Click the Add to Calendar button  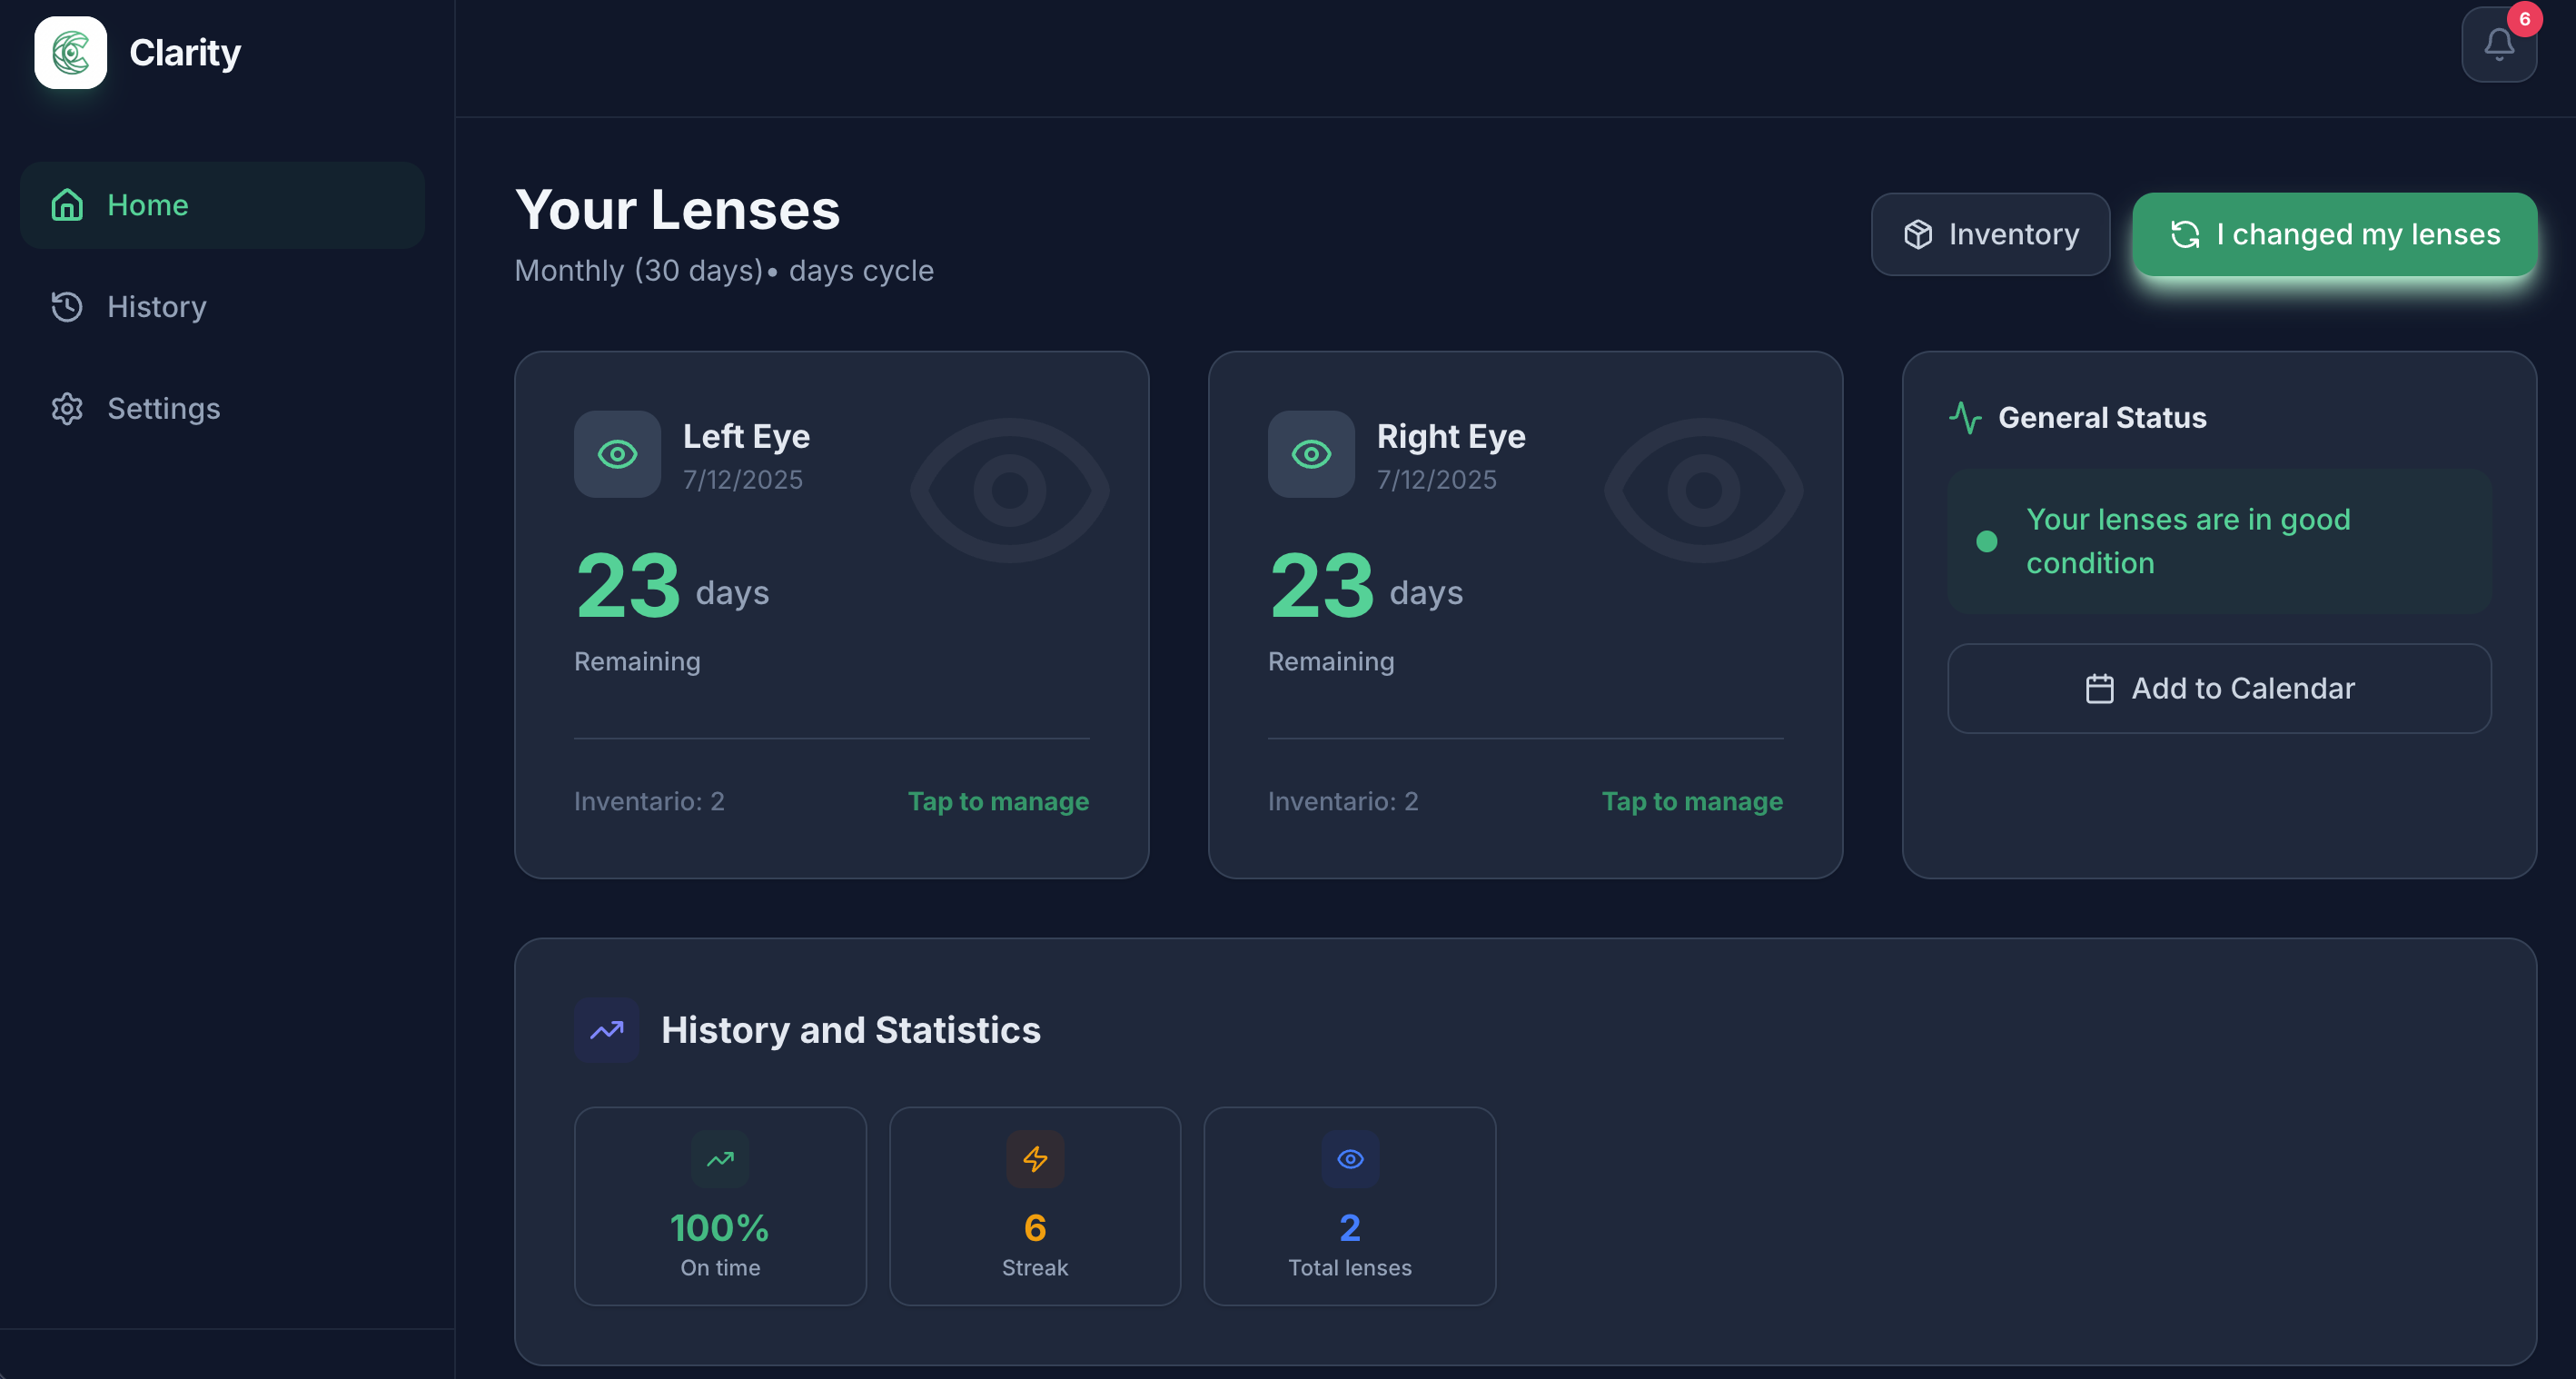2219,688
